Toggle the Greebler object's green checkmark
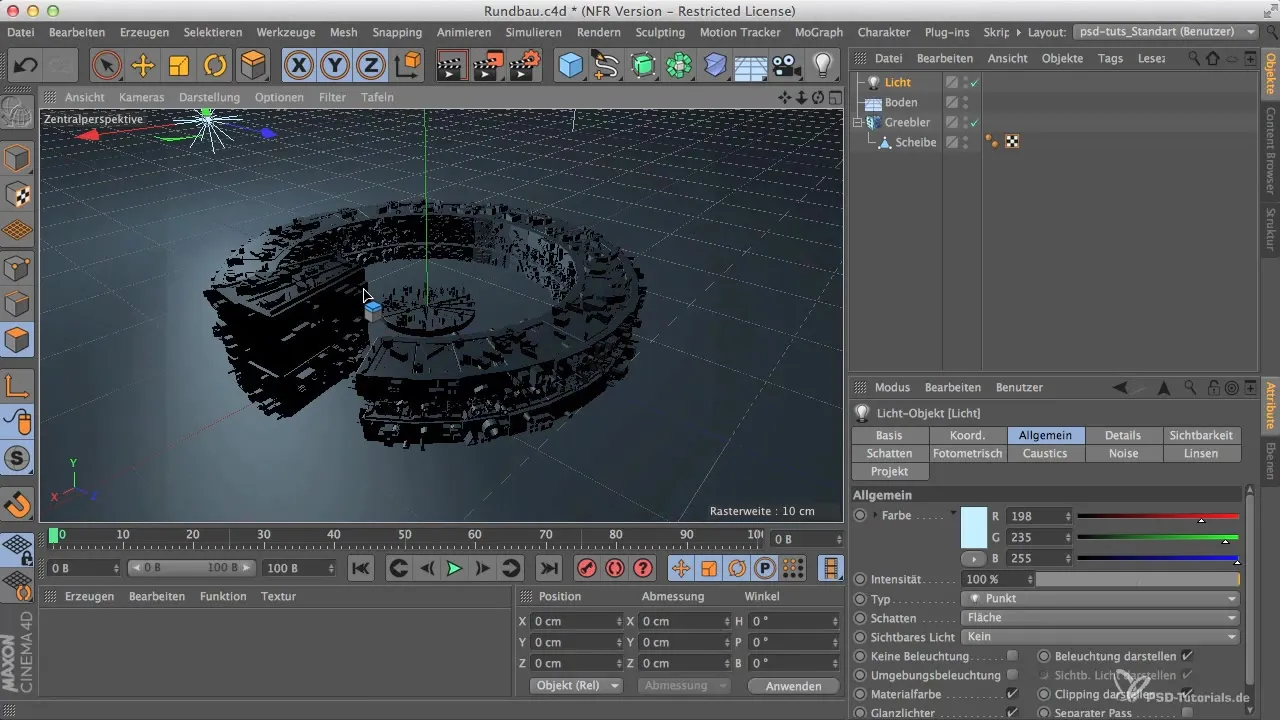The width and height of the screenshot is (1280, 720). (974, 122)
